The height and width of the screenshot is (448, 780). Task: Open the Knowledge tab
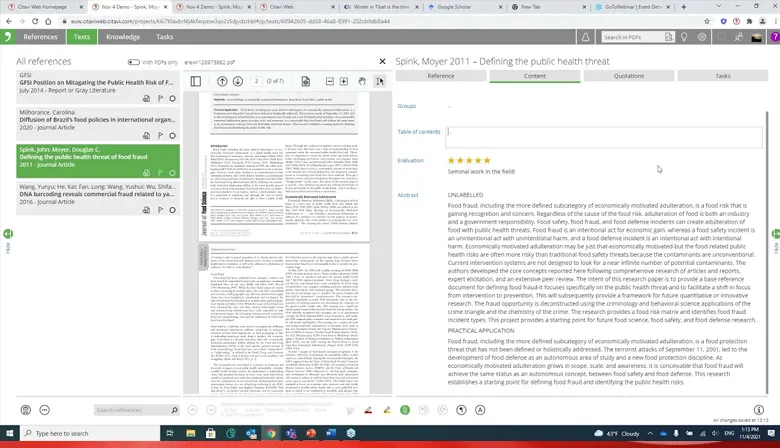pyautogui.click(x=123, y=37)
